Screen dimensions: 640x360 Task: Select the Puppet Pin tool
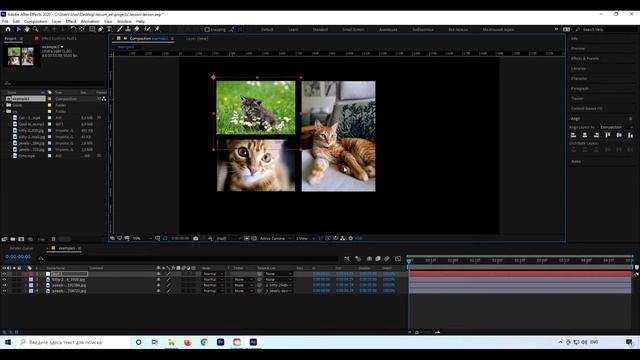(x=157, y=29)
